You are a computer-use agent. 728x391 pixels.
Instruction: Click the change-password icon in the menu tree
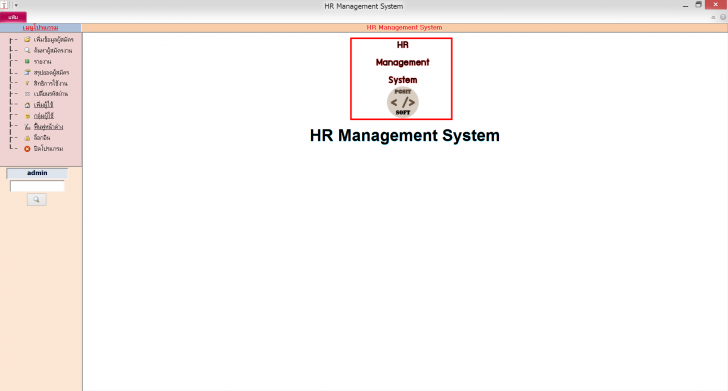click(x=27, y=94)
